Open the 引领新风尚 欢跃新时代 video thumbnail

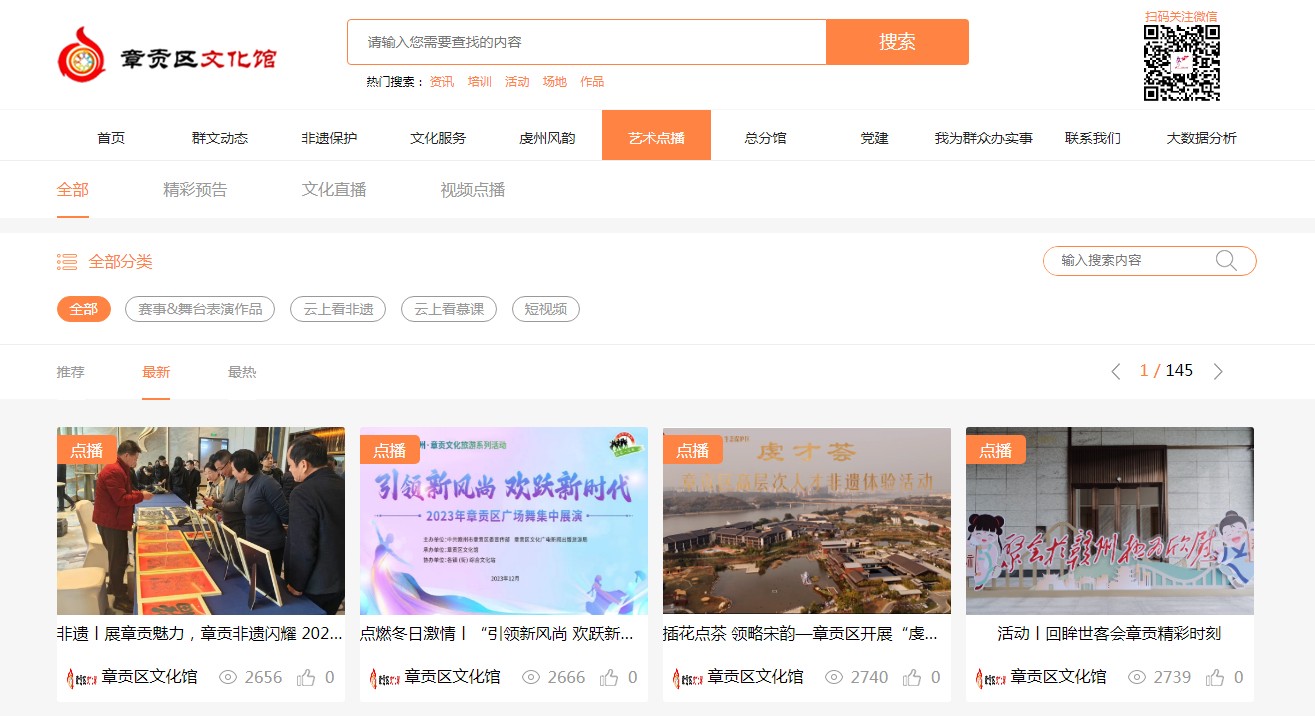pyautogui.click(x=503, y=520)
